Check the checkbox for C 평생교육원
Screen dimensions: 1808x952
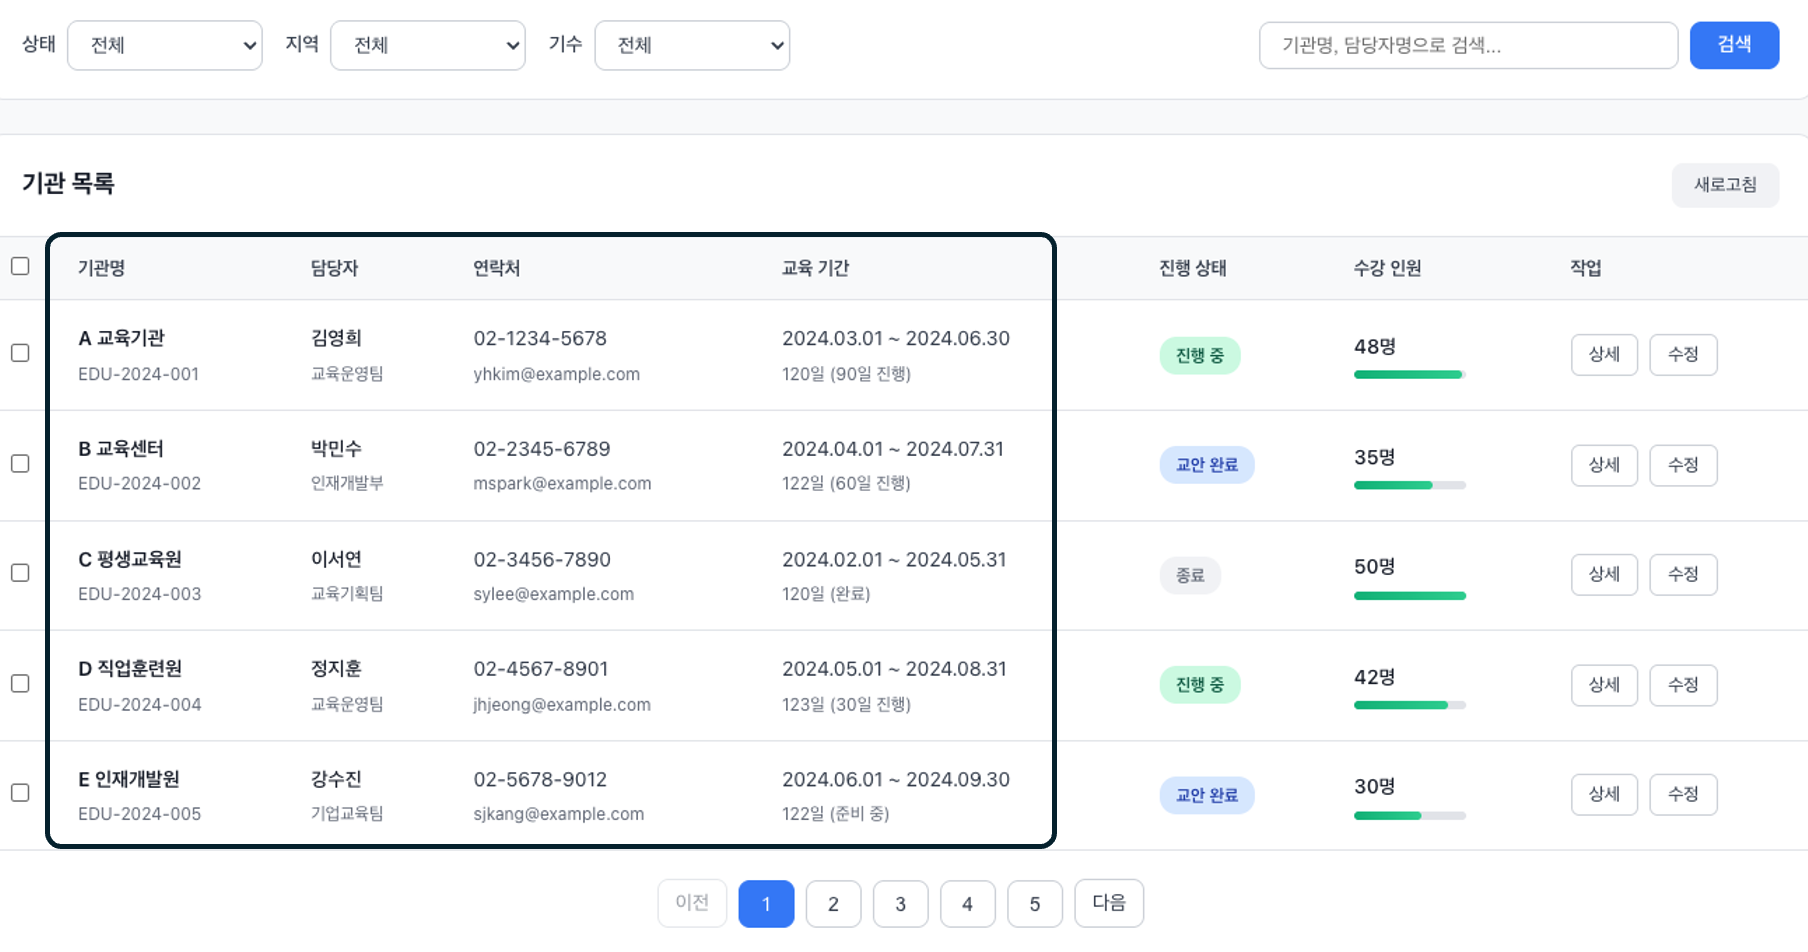tap(20, 572)
